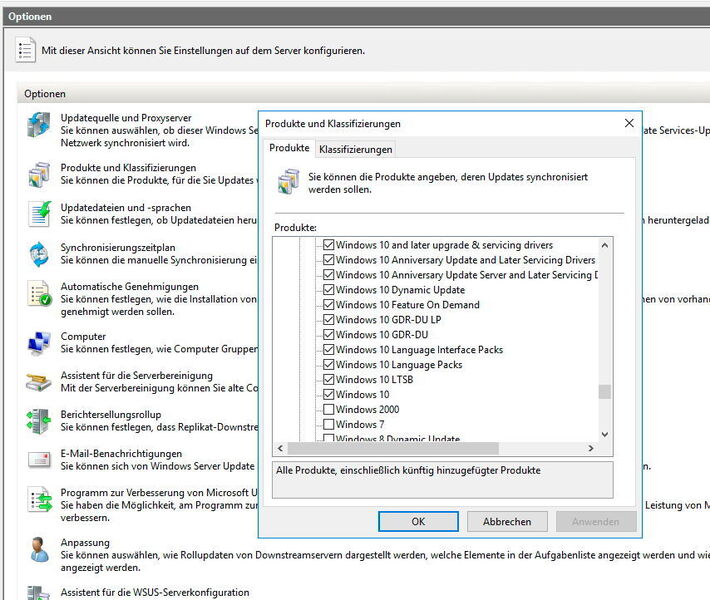Open Updatedateien und -sprachen settings

(x=126, y=207)
